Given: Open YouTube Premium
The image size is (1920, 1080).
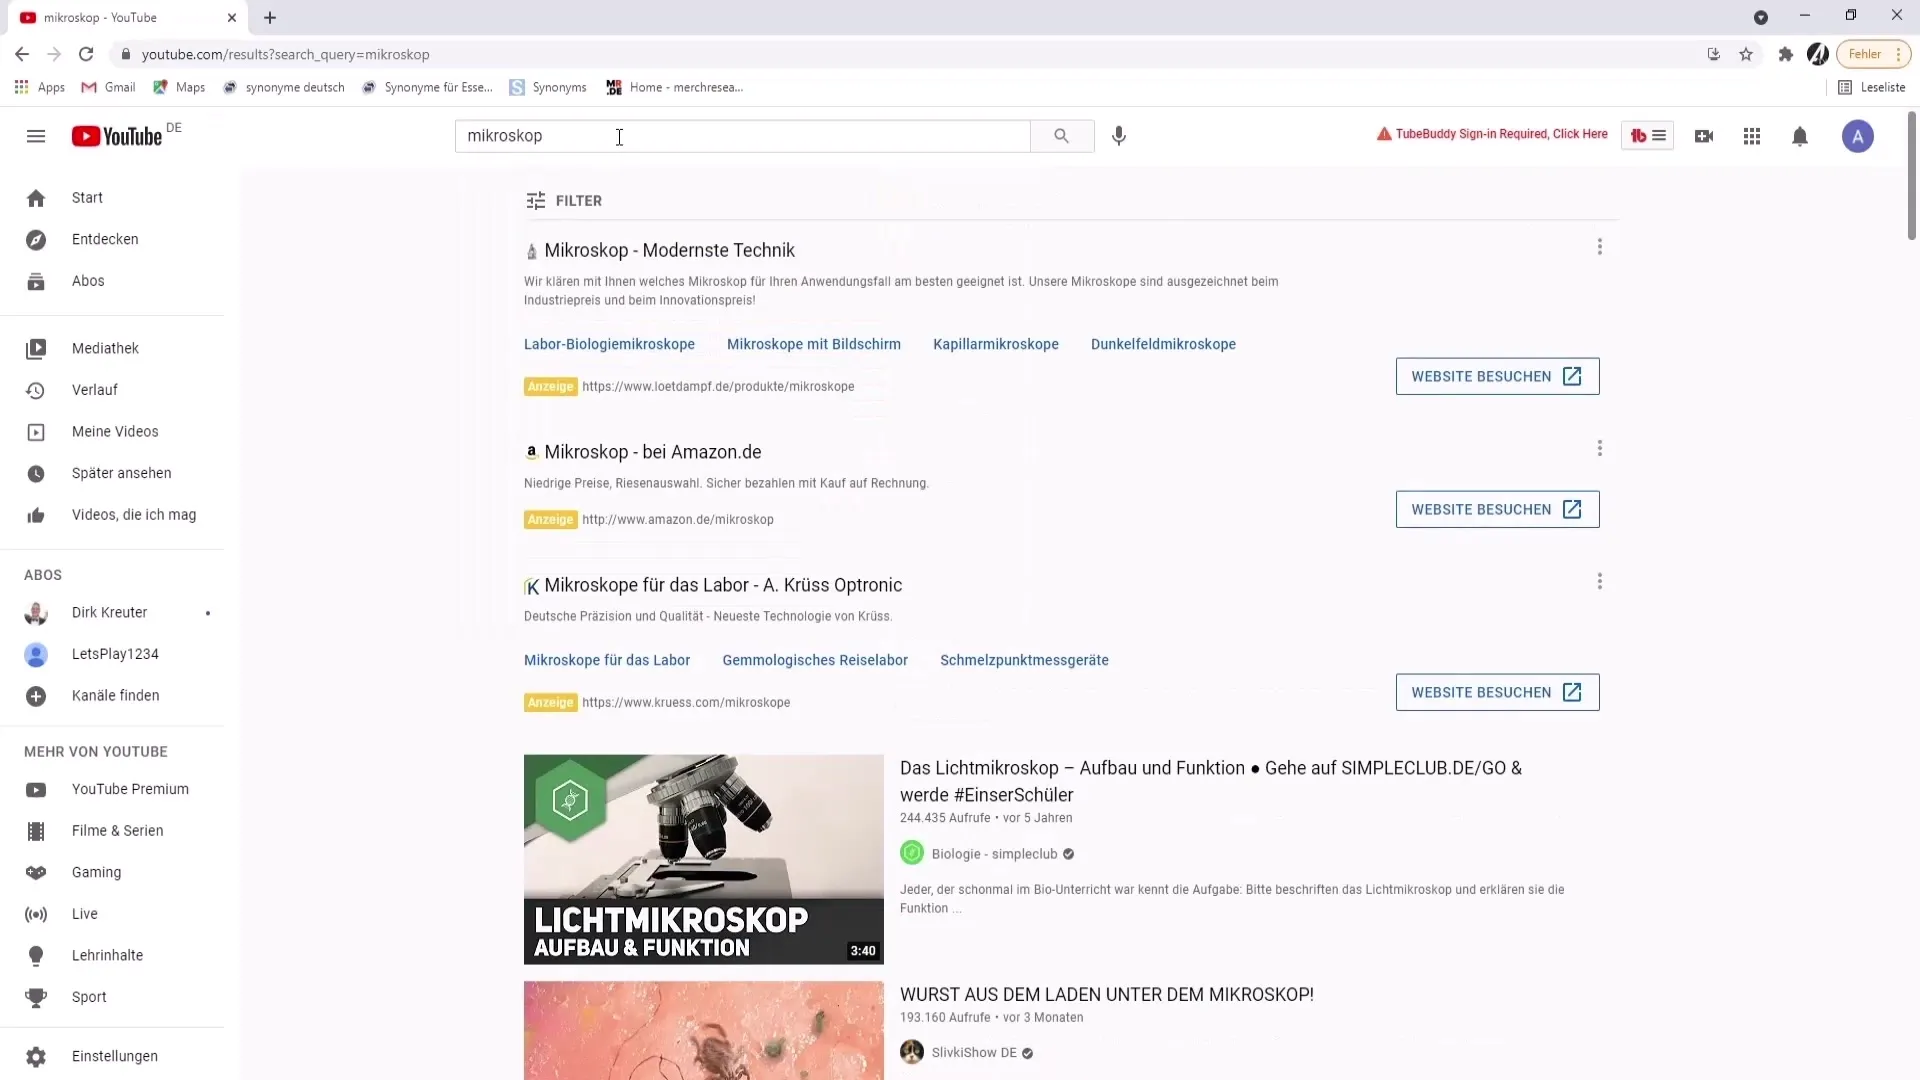Looking at the screenshot, I should 112,789.
